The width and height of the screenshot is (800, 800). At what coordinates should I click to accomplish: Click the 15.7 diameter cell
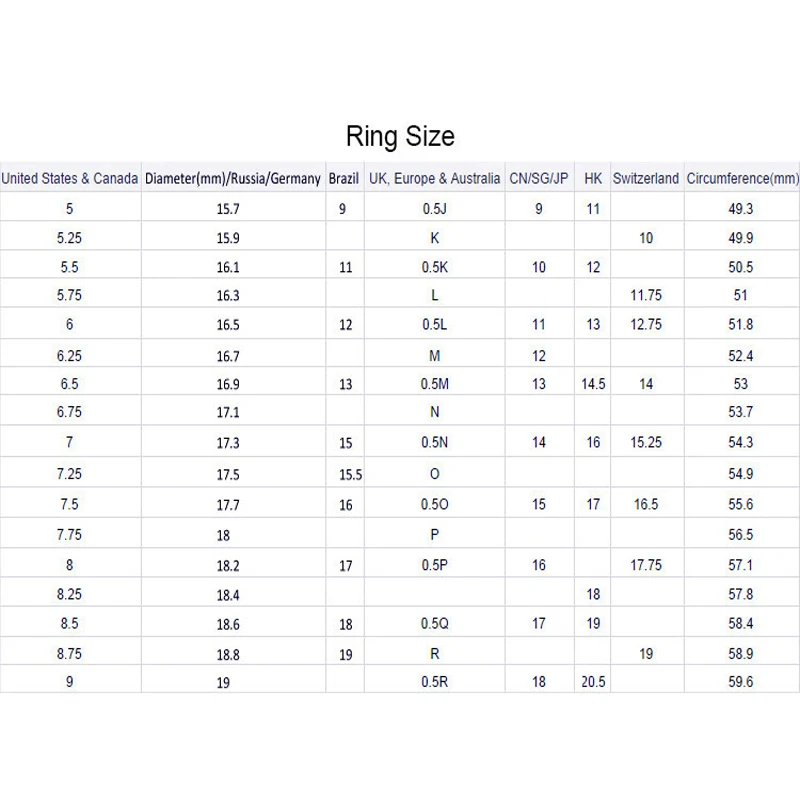pos(228,209)
